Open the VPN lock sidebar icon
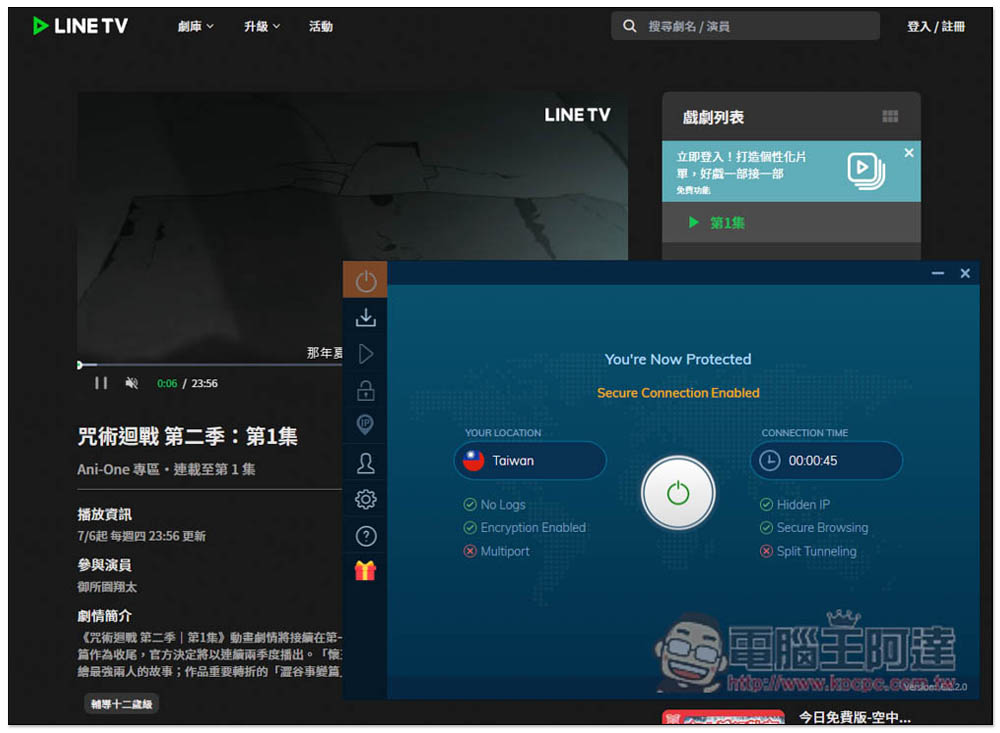The height and width of the screenshot is (733, 1000). 365,390
